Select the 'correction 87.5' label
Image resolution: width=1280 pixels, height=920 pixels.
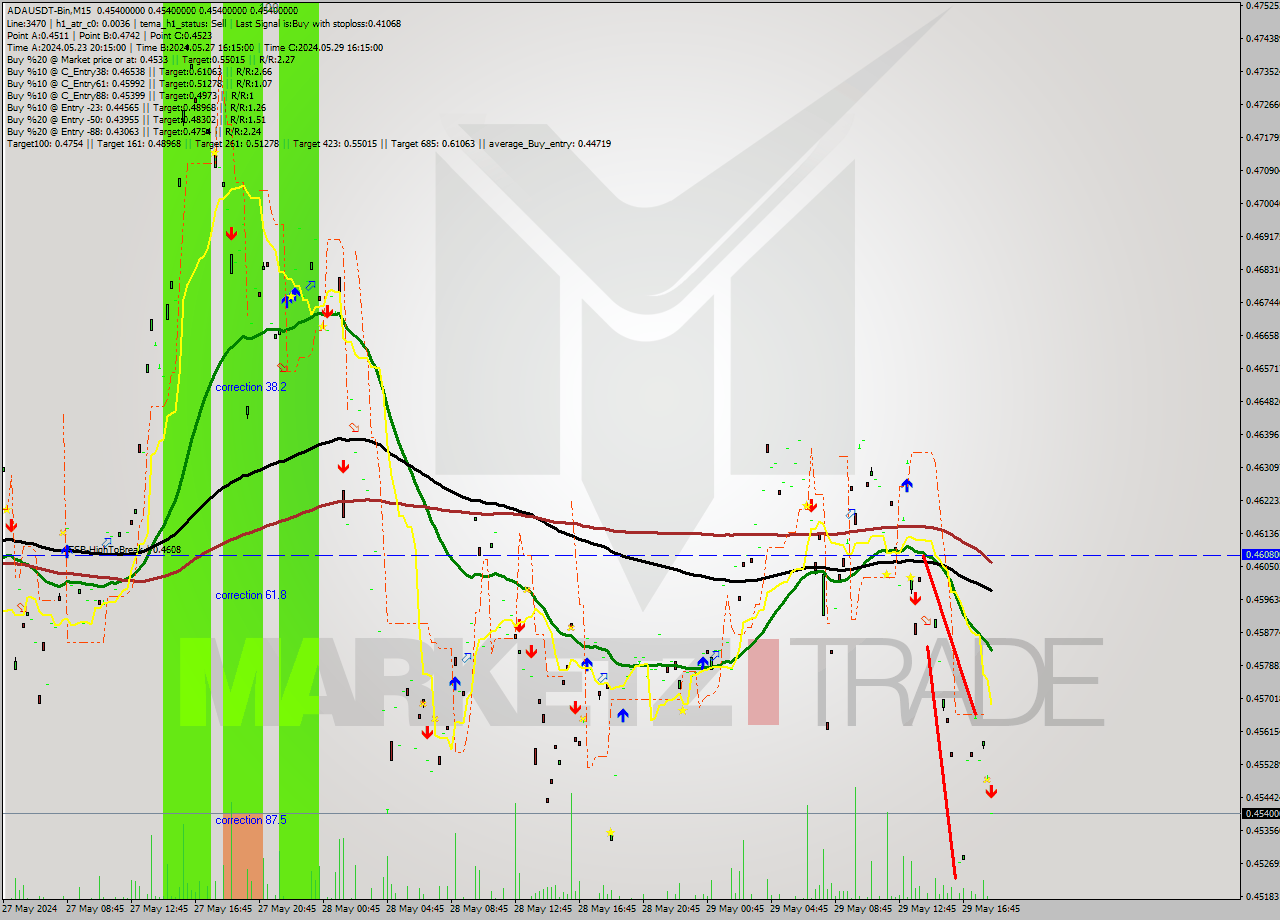[251, 820]
